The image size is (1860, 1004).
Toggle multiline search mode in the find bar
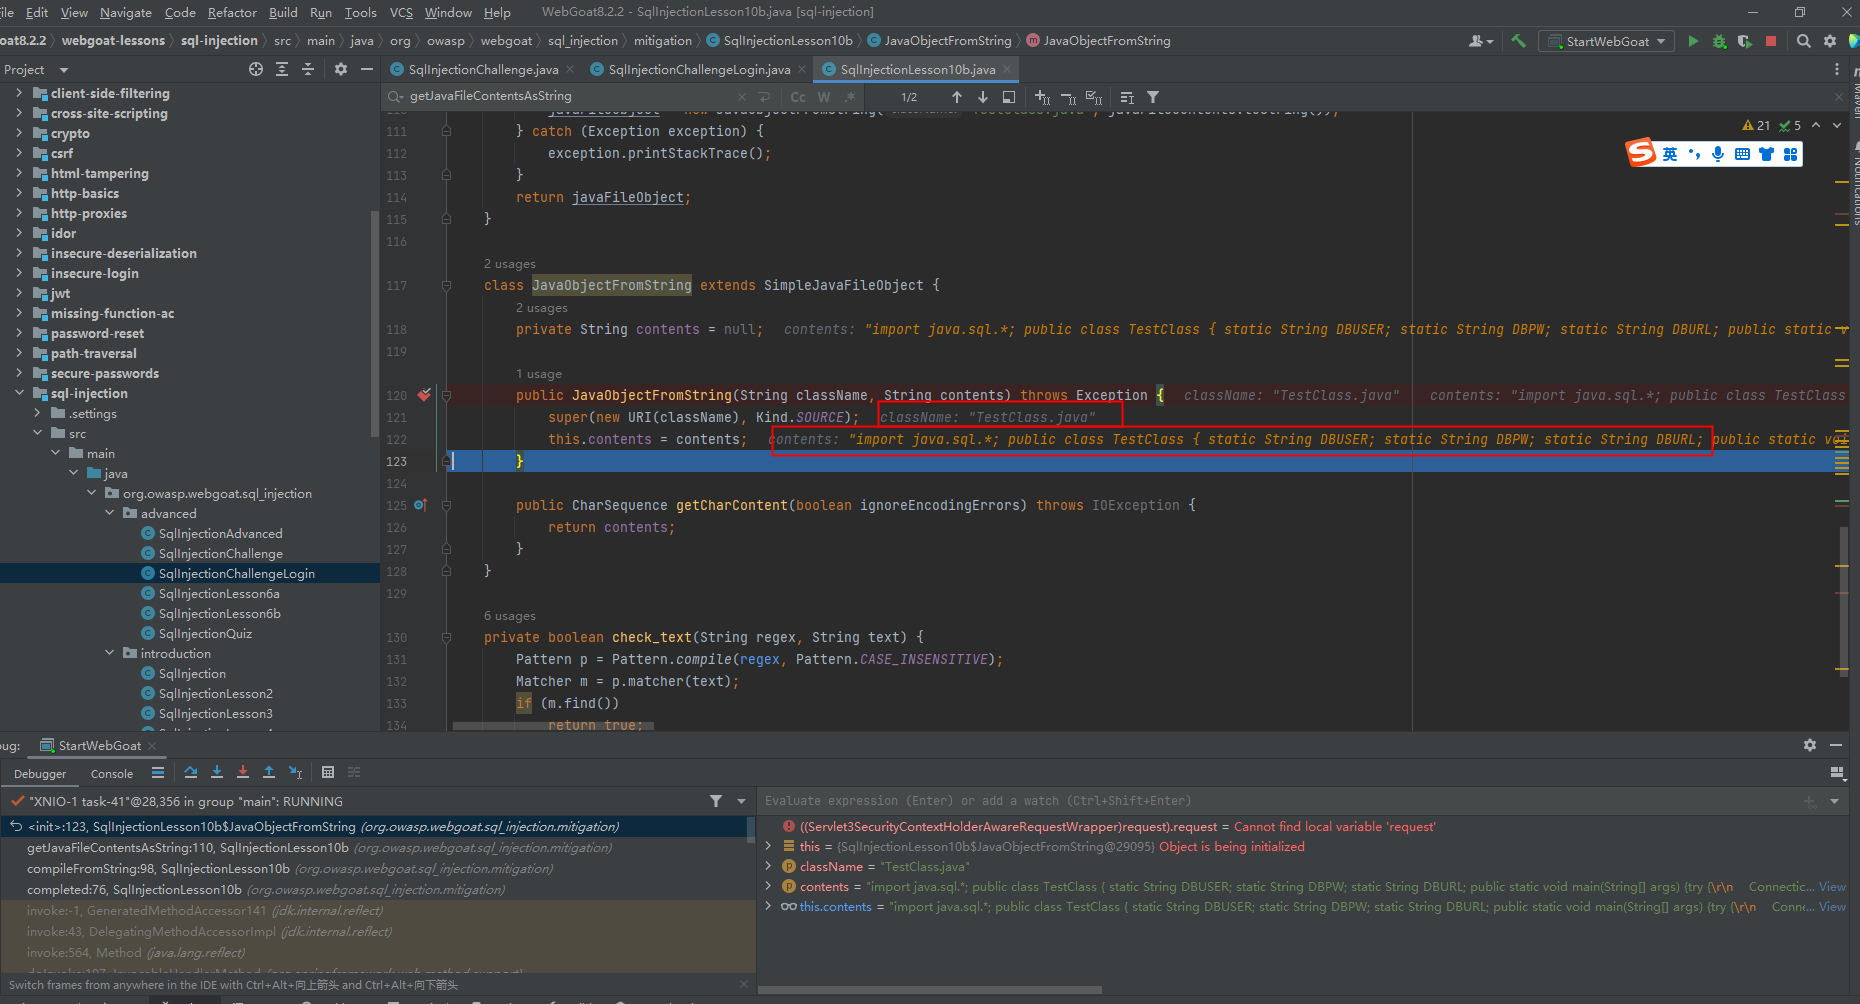click(x=764, y=97)
